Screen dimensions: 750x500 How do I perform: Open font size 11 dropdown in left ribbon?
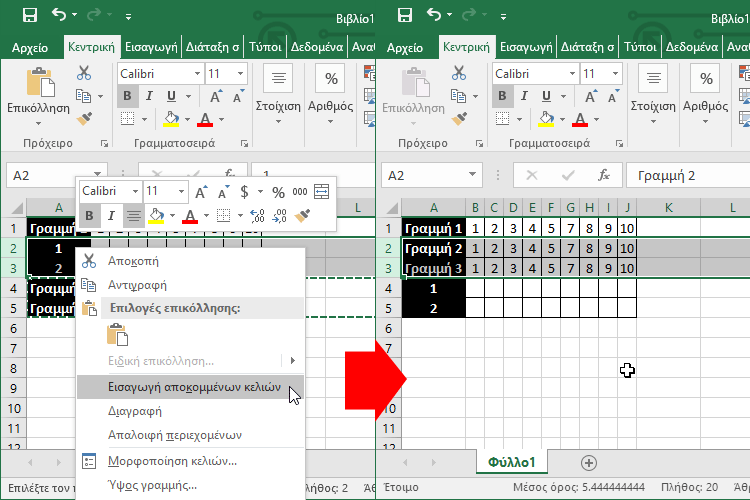tap(240, 74)
